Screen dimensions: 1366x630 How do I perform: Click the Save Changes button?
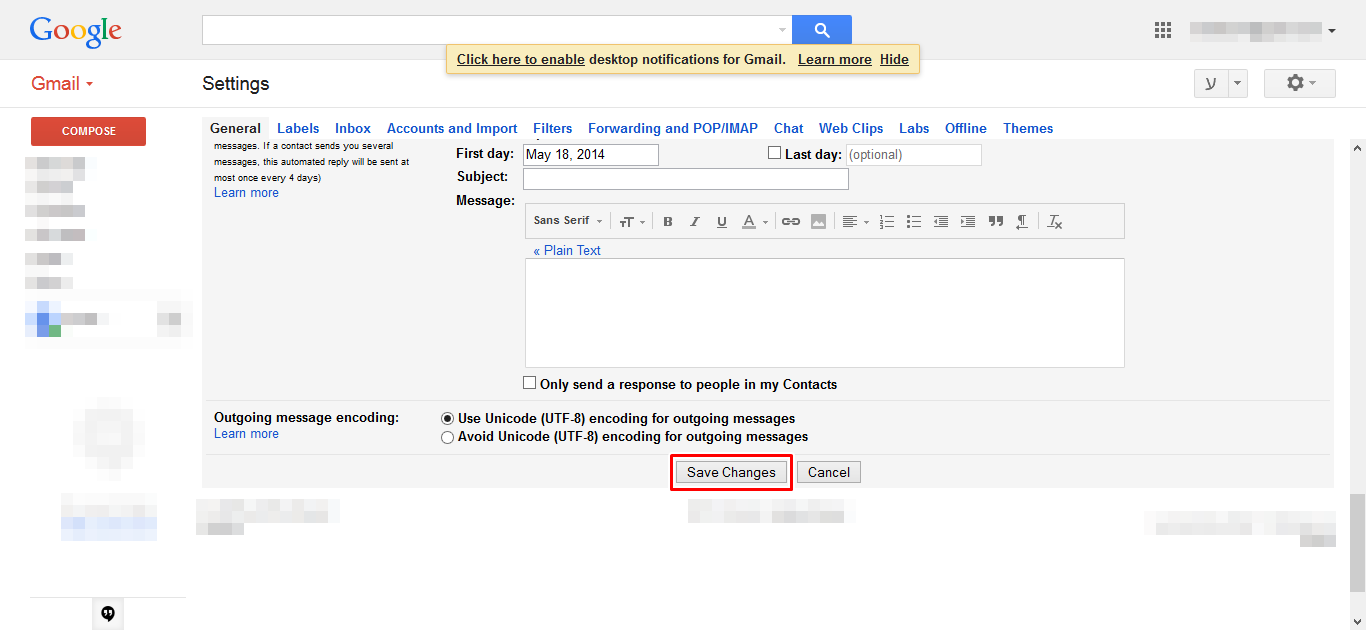point(731,472)
